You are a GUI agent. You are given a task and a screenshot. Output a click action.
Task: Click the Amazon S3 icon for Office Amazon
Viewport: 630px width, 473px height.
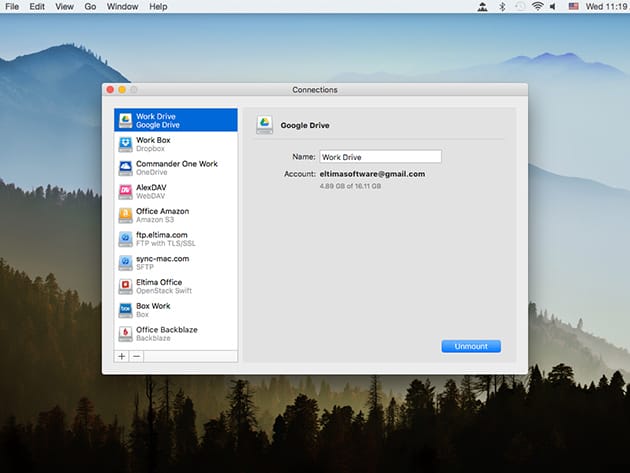click(125, 215)
